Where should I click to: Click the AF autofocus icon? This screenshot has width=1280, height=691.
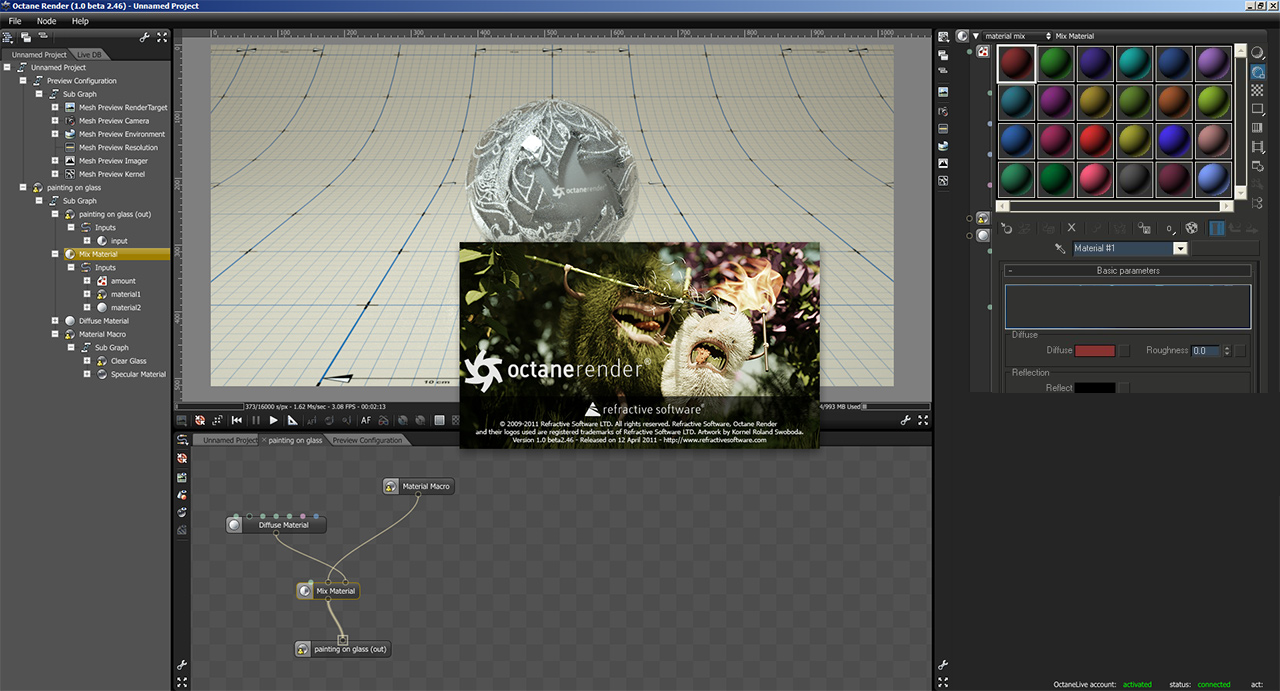[366, 421]
